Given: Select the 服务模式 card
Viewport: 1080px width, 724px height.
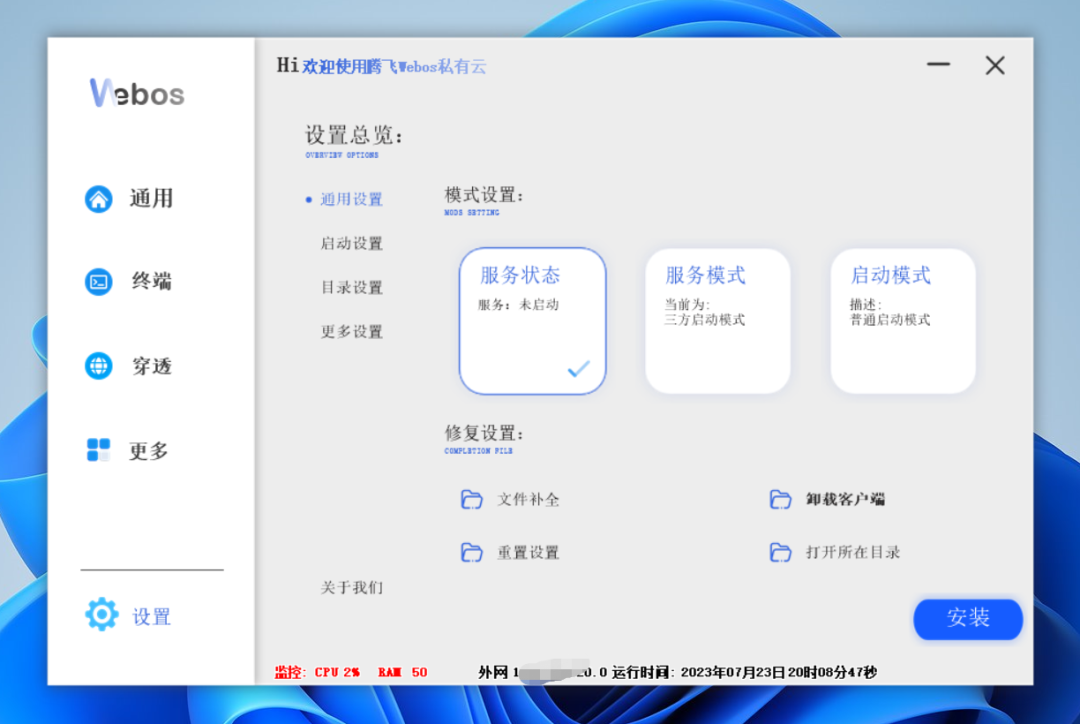Looking at the screenshot, I should pos(718,321).
